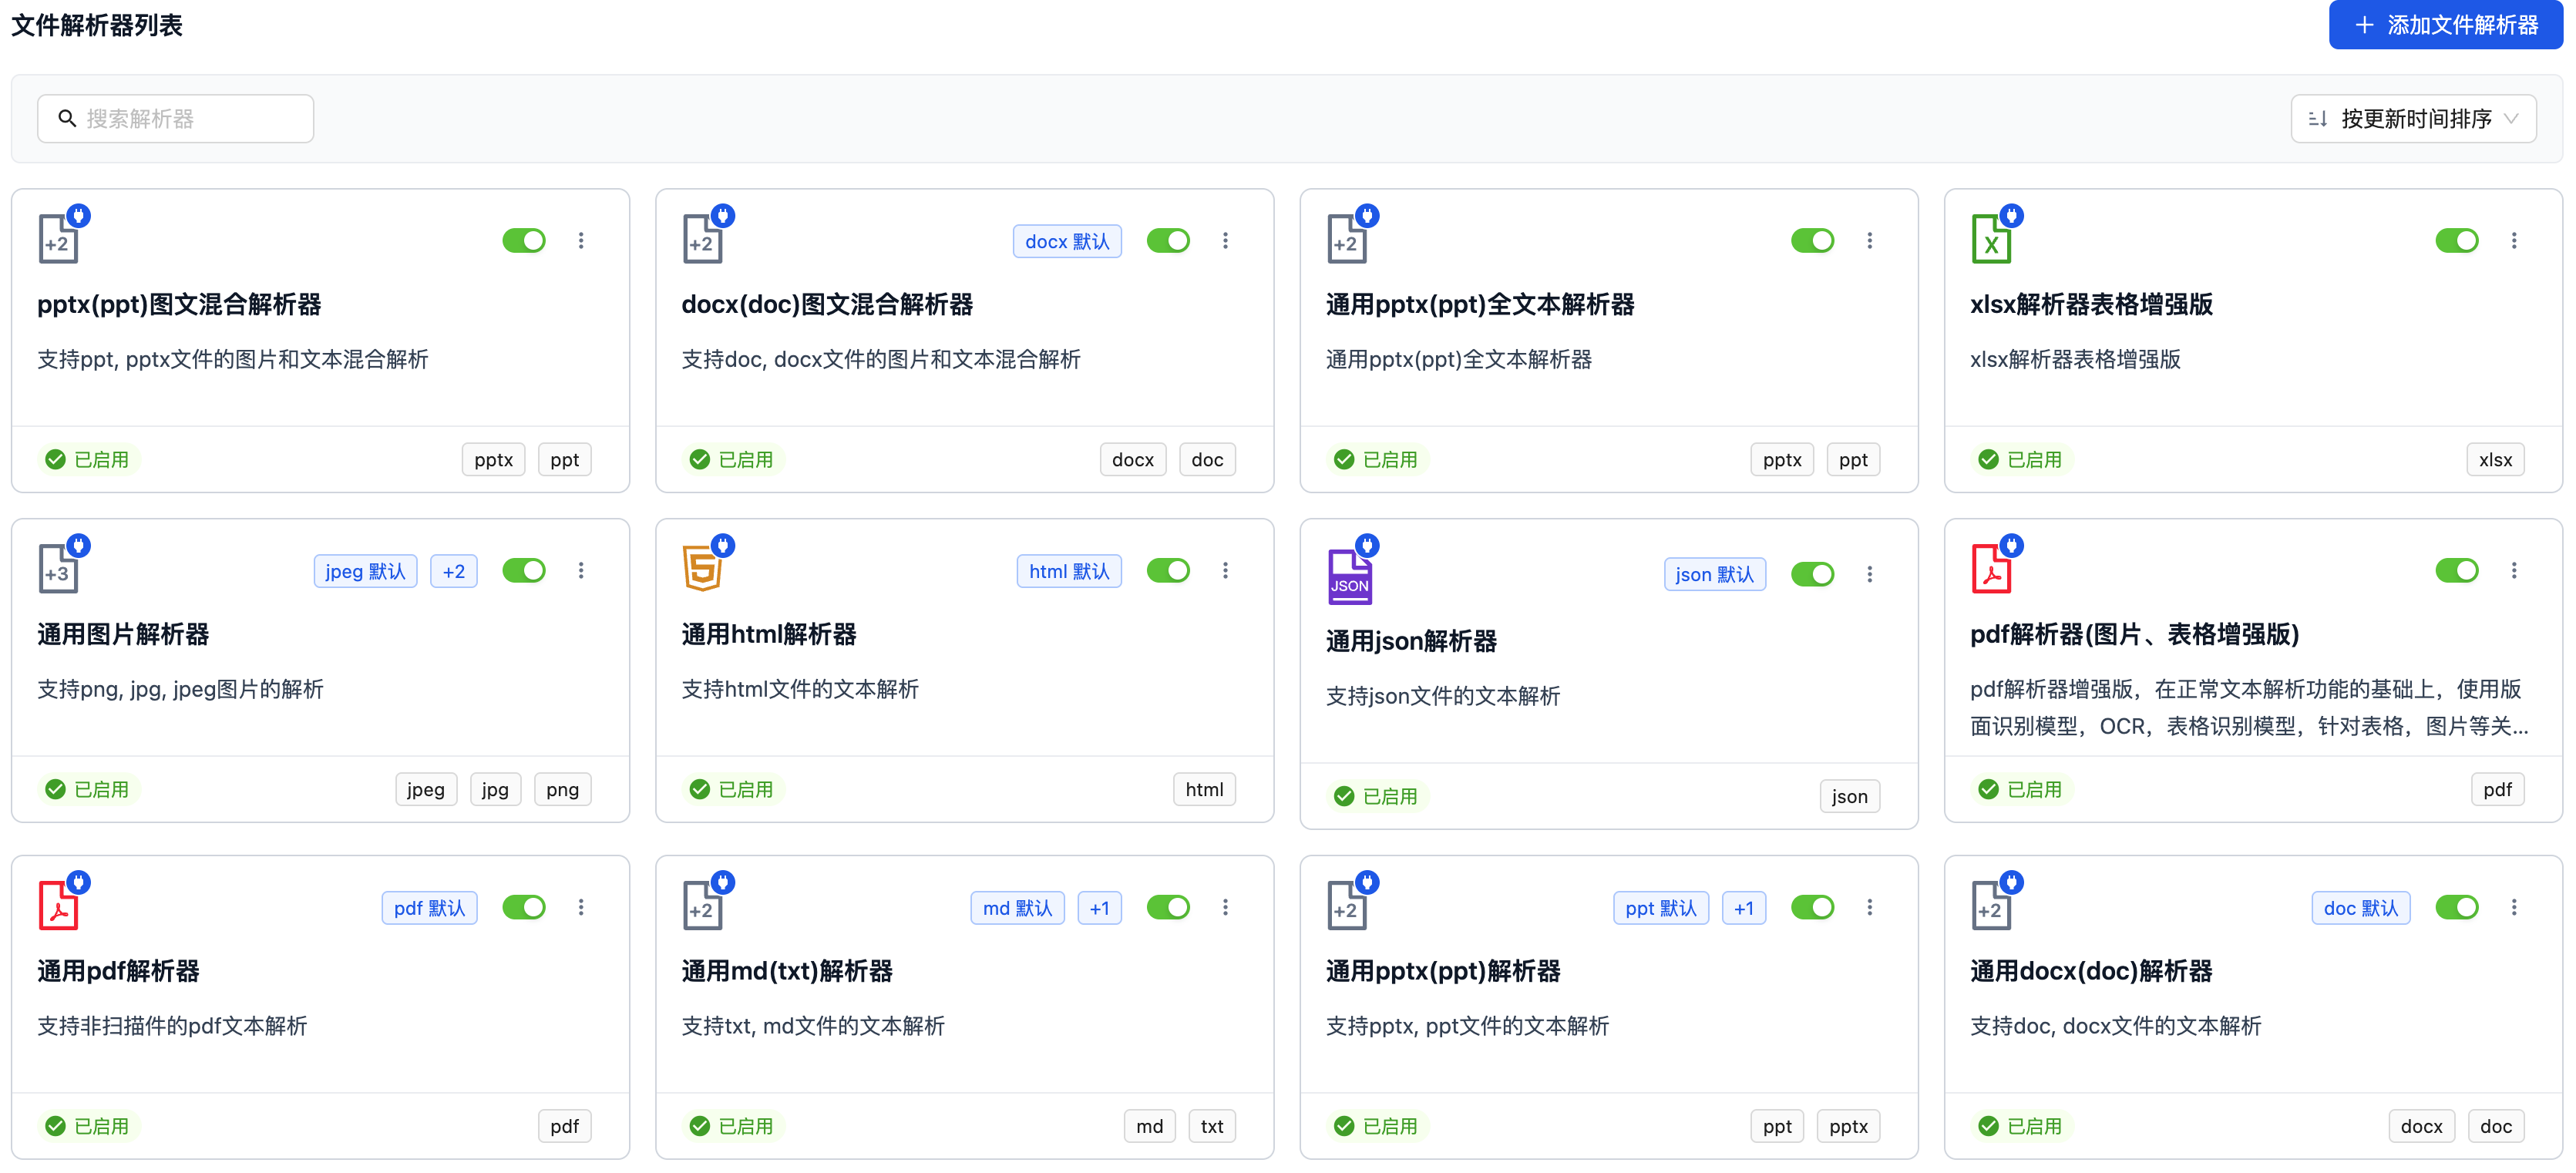The height and width of the screenshot is (1173, 2576).
Task: Expand the +2 badge on 通用图片解析器
Action: pyautogui.click(x=453, y=570)
